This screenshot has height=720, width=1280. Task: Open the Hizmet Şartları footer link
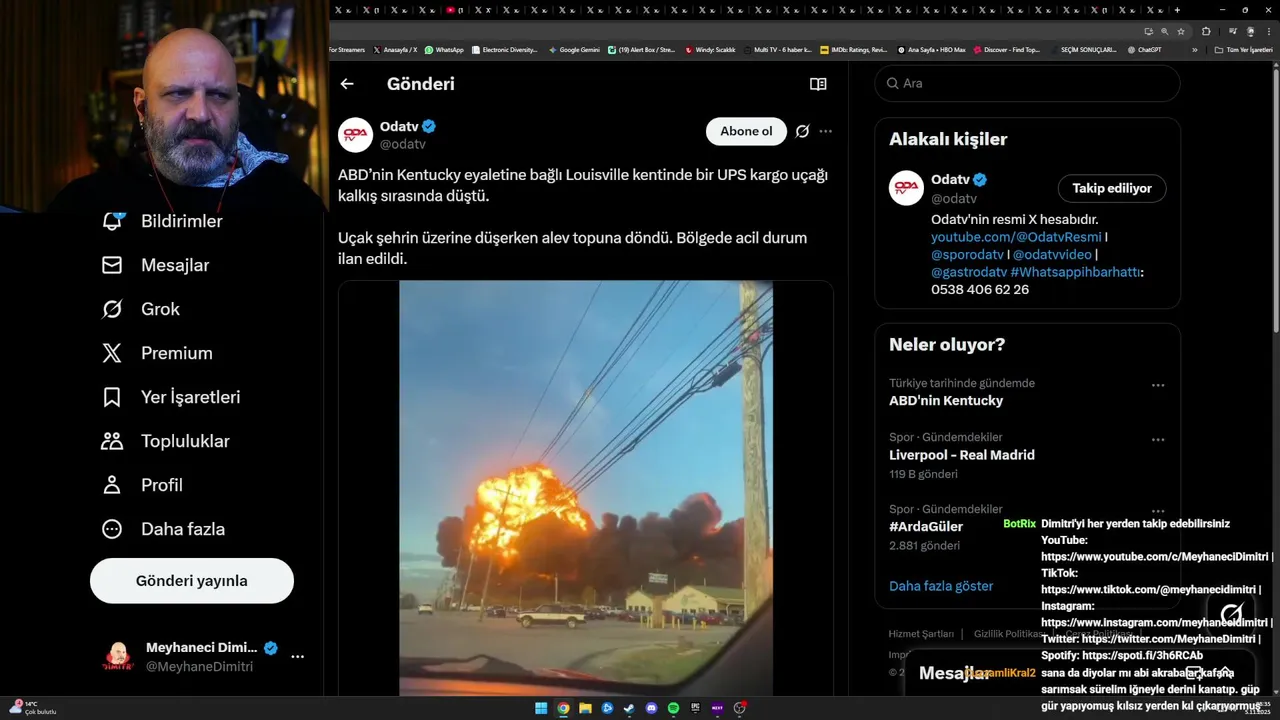click(x=921, y=634)
